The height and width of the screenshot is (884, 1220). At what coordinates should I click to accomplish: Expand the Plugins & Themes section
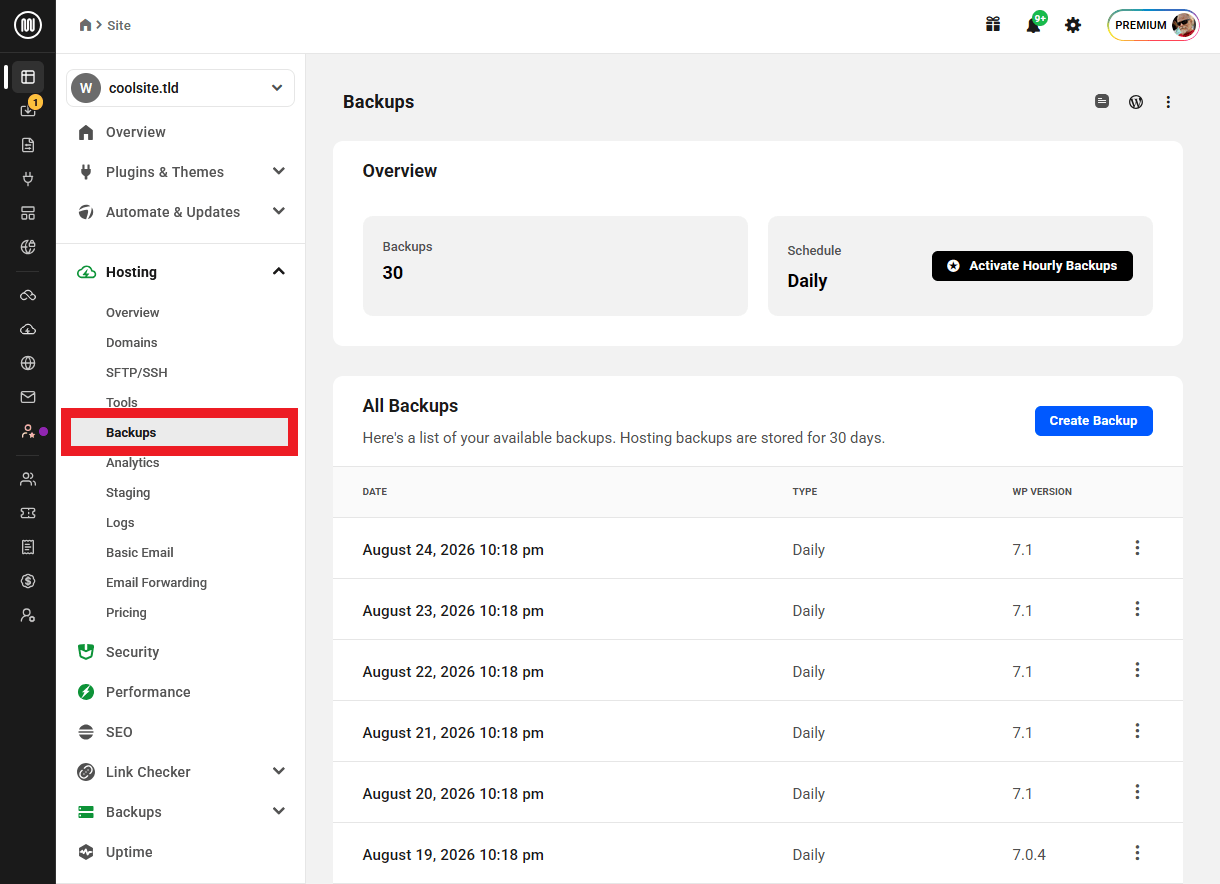click(x=279, y=171)
